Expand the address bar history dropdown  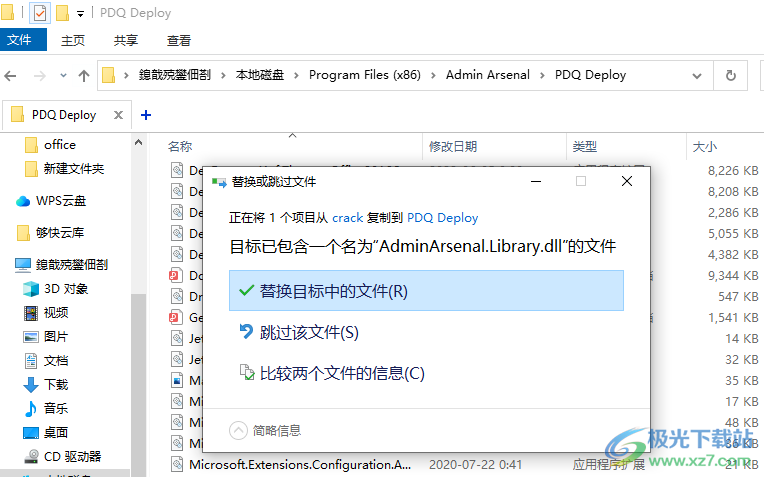[x=697, y=76]
